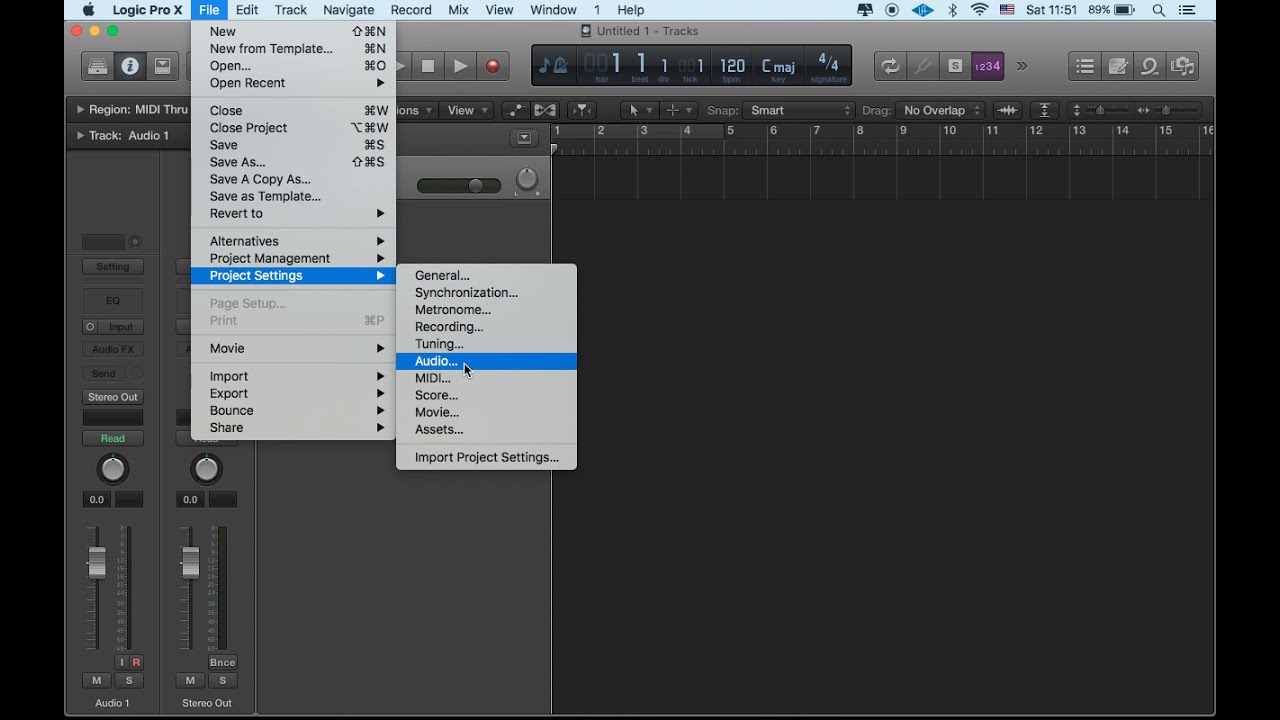This screenshot has width=1280, height=720.
Task: Click the 4/4 time signature display
Action: [x=828, y=66]
